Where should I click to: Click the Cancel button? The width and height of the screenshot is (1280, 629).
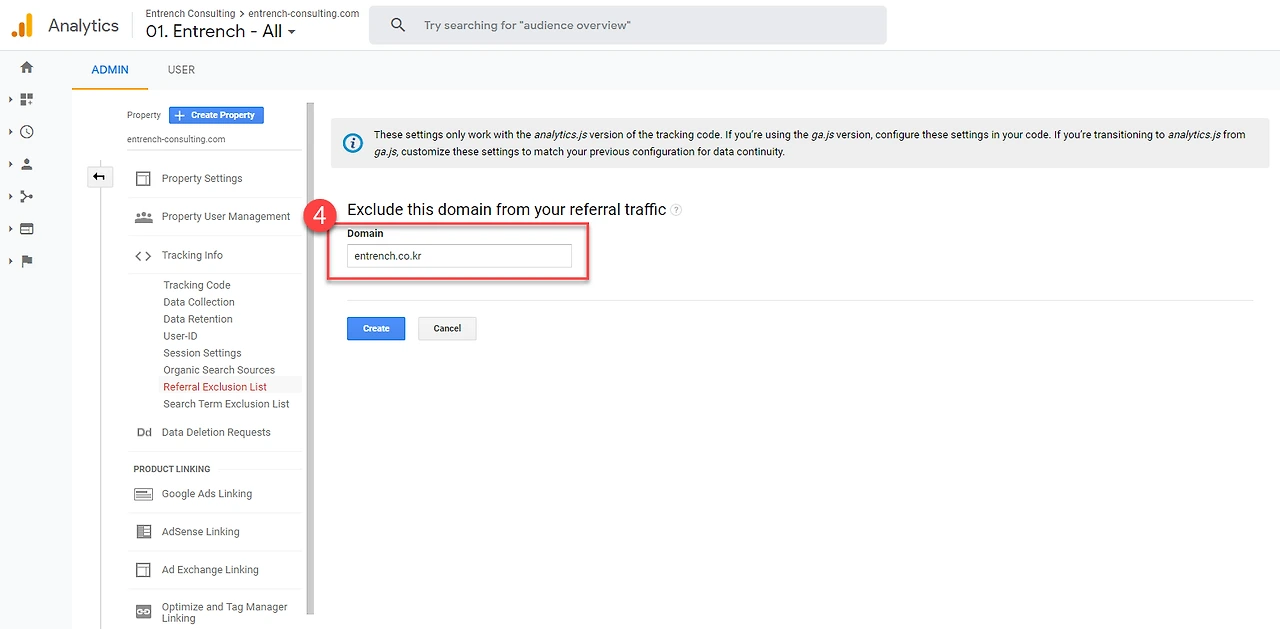click(447, 328)
